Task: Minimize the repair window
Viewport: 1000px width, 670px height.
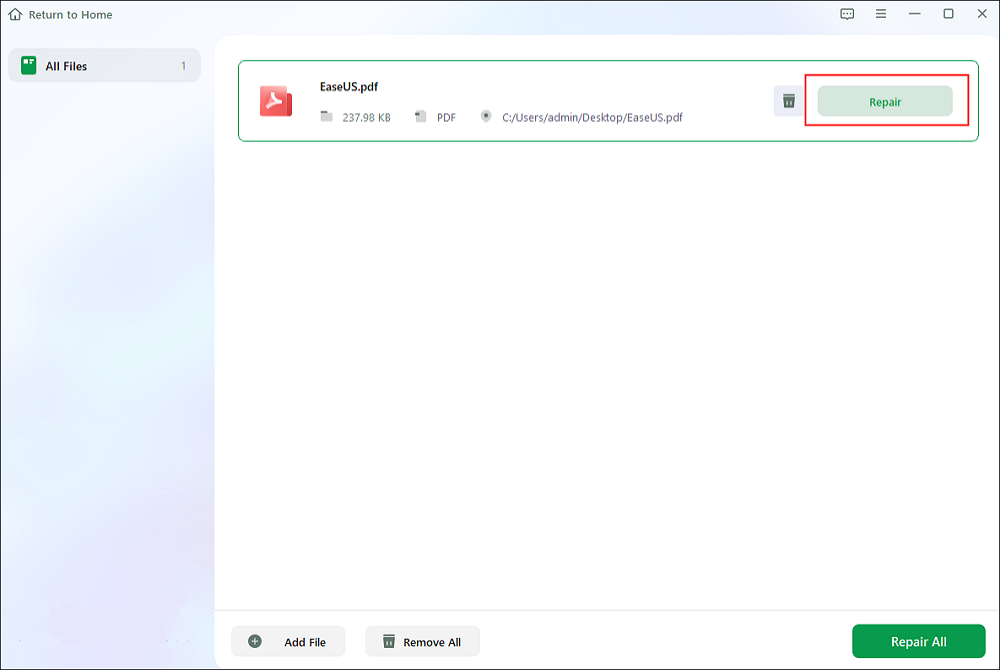Action: pos(915,13)
